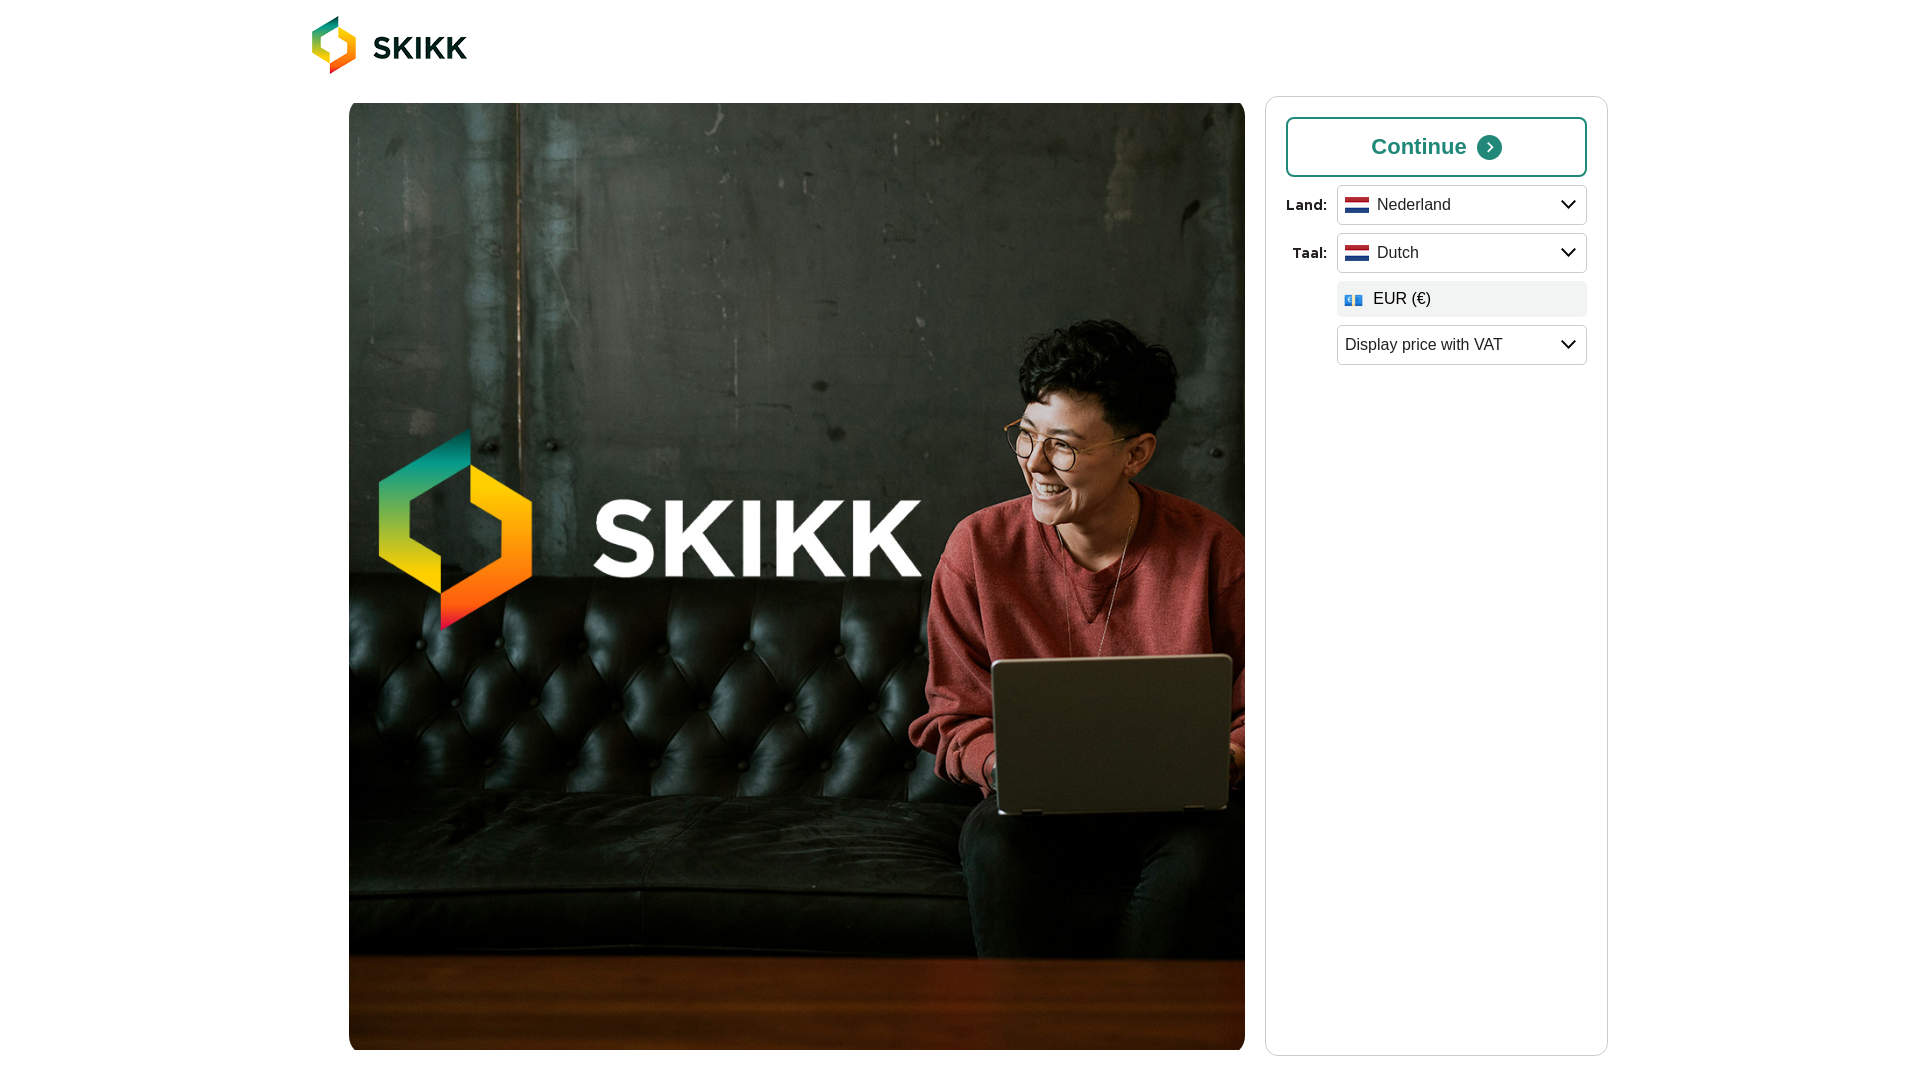1920x1080 pixels.
Task: Select the Nederland country combo box
Action: point(1462,205)
